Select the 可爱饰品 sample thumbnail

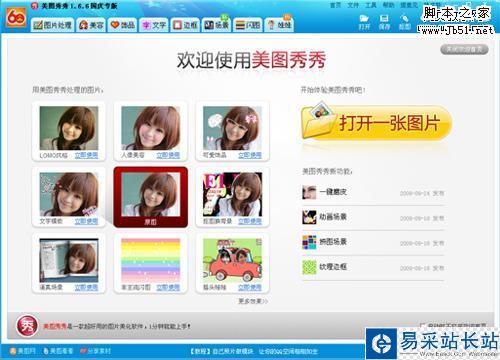click(x=232, y=128)
